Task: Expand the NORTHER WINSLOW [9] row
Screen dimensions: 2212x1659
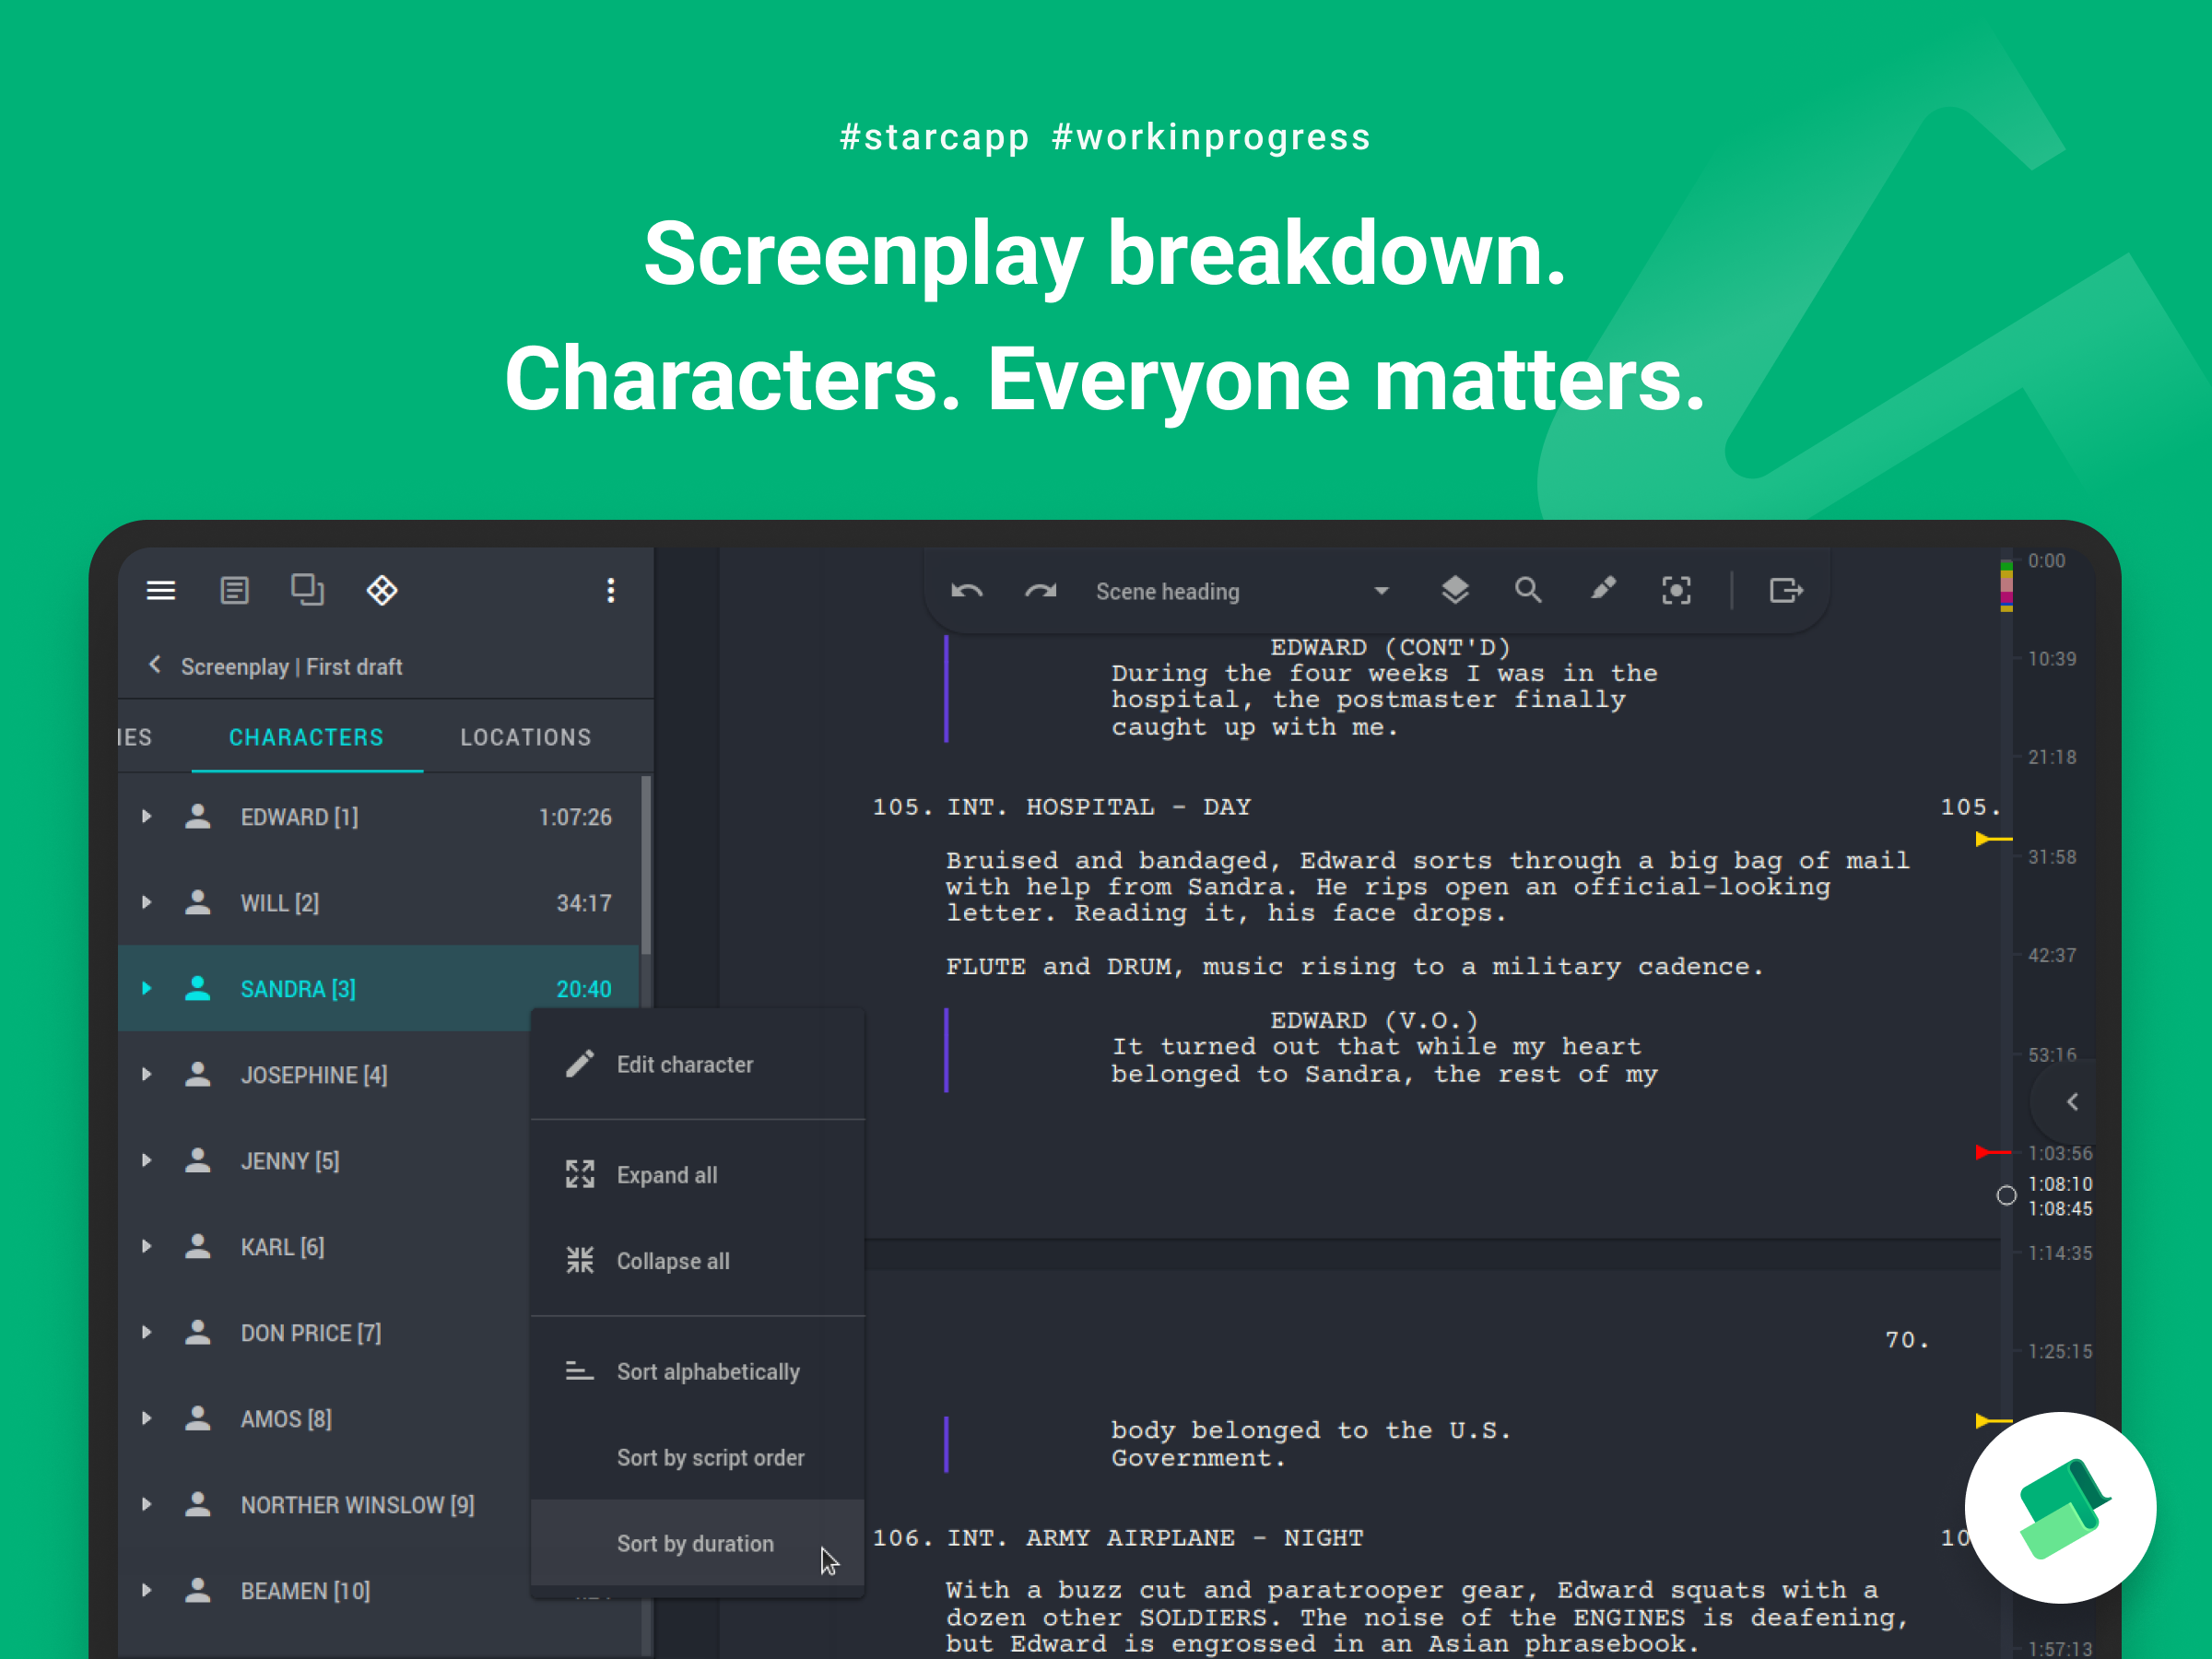Action: [147, 1505]
